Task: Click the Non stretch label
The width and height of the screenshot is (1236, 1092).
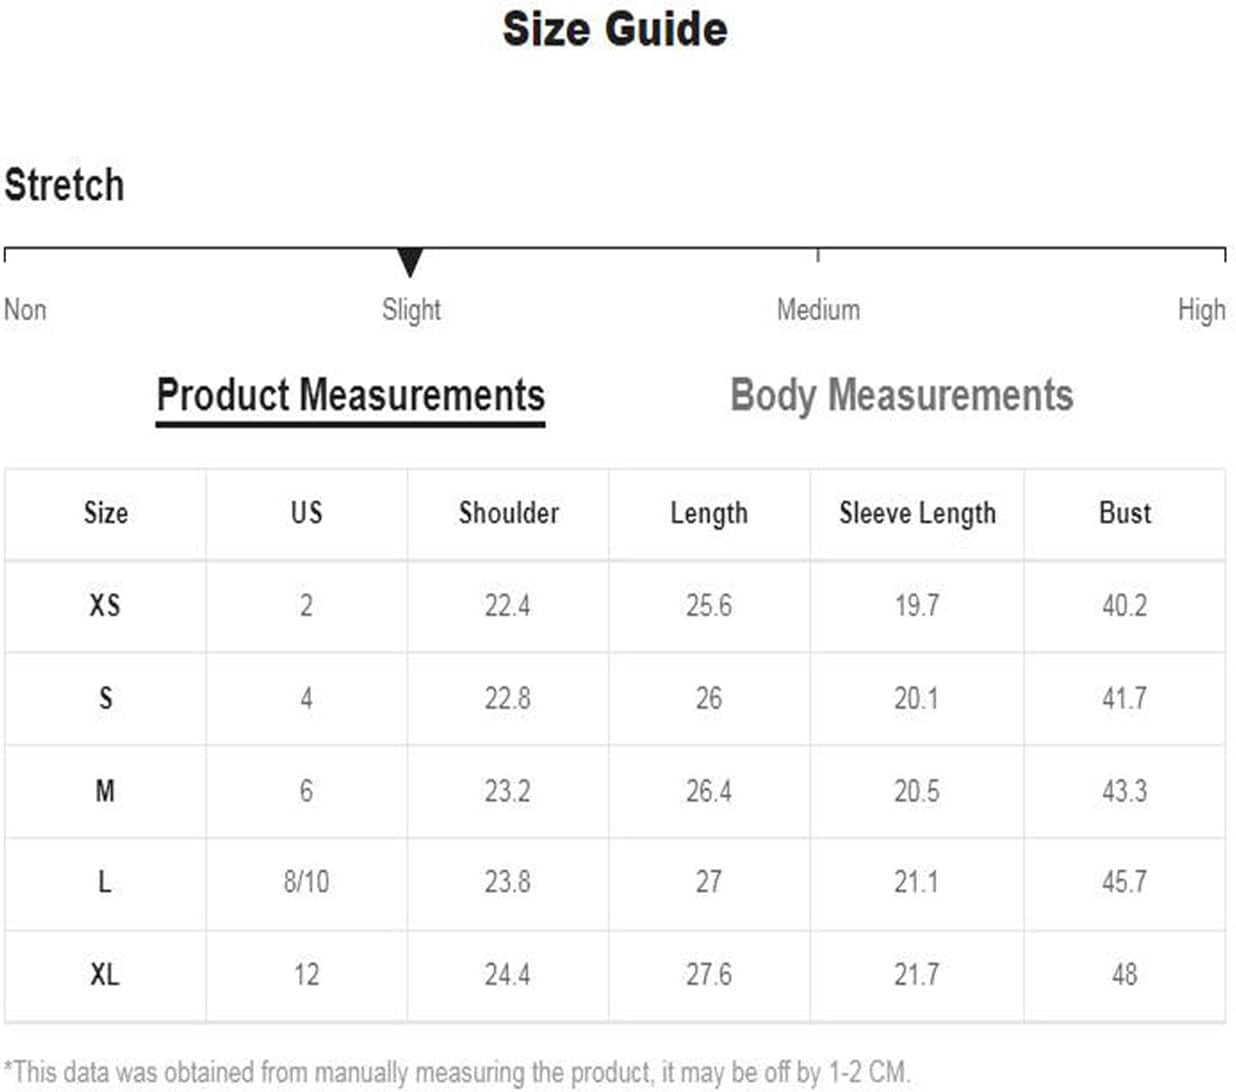Action: [25, 310]
